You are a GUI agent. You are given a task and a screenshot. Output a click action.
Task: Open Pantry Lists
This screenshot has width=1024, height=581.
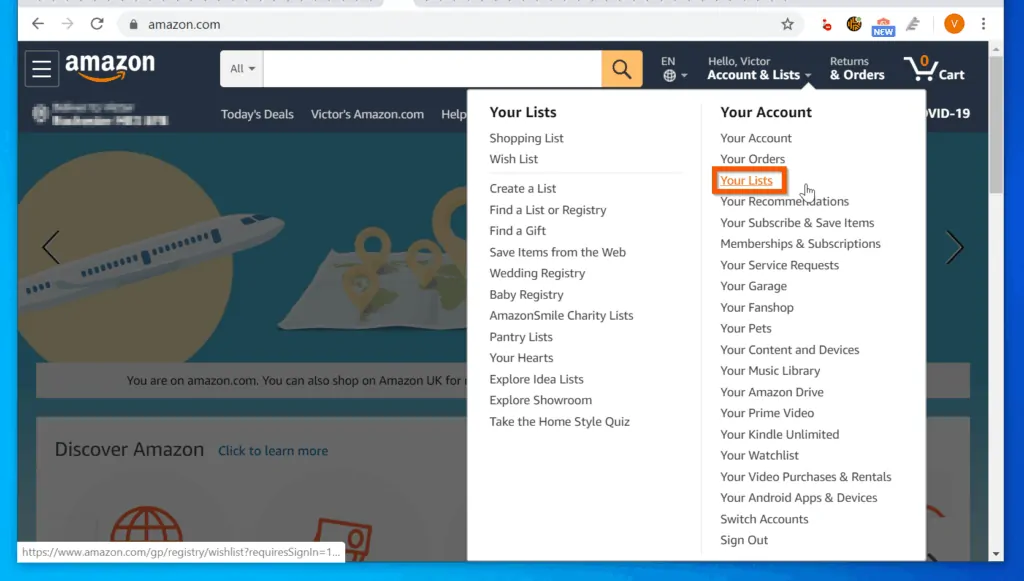point(520,338)
